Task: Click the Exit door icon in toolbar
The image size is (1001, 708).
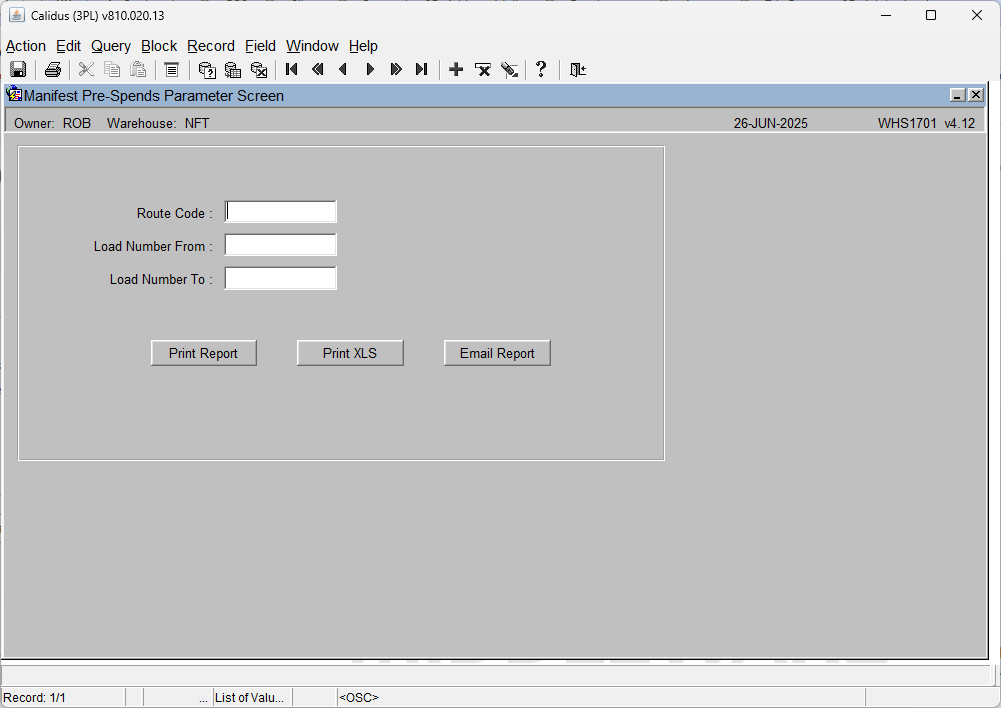Action: [x=578, y=70]
